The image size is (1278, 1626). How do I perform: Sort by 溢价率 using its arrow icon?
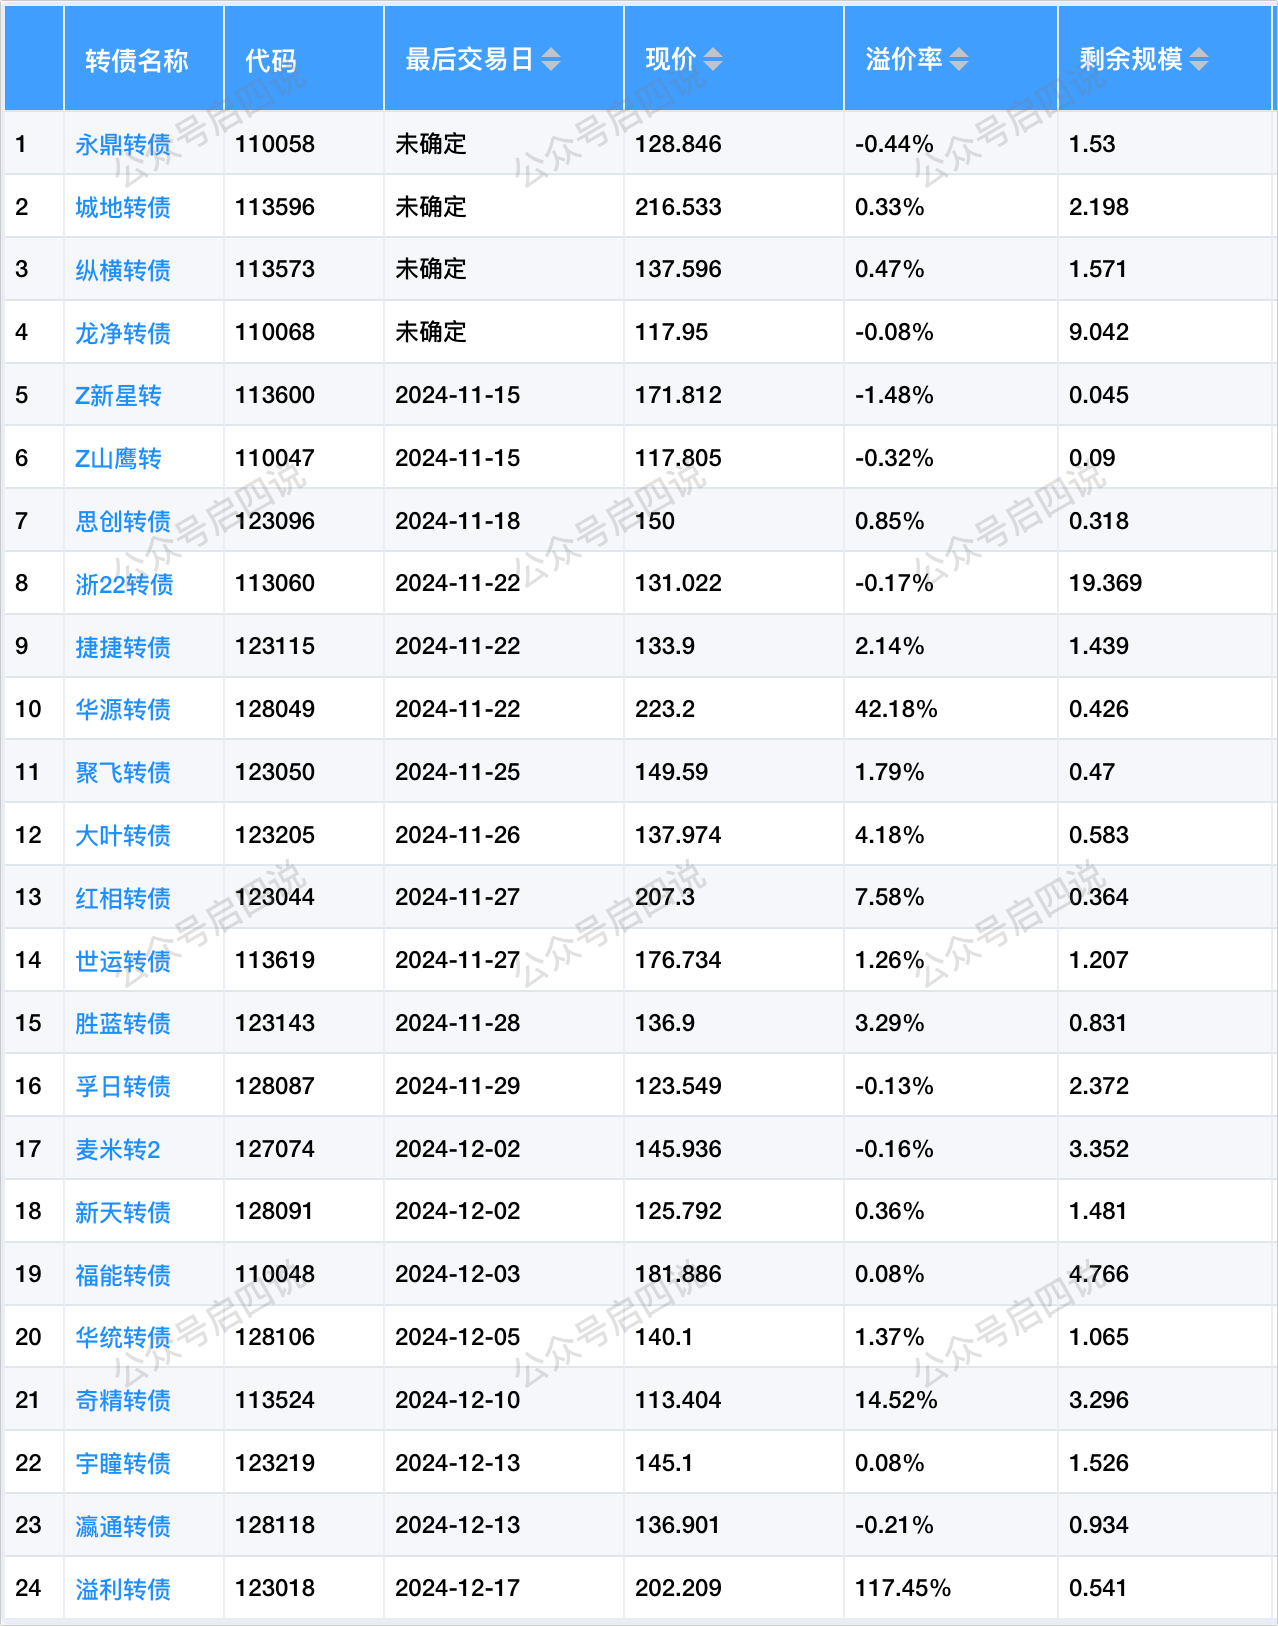pos(958,60)
